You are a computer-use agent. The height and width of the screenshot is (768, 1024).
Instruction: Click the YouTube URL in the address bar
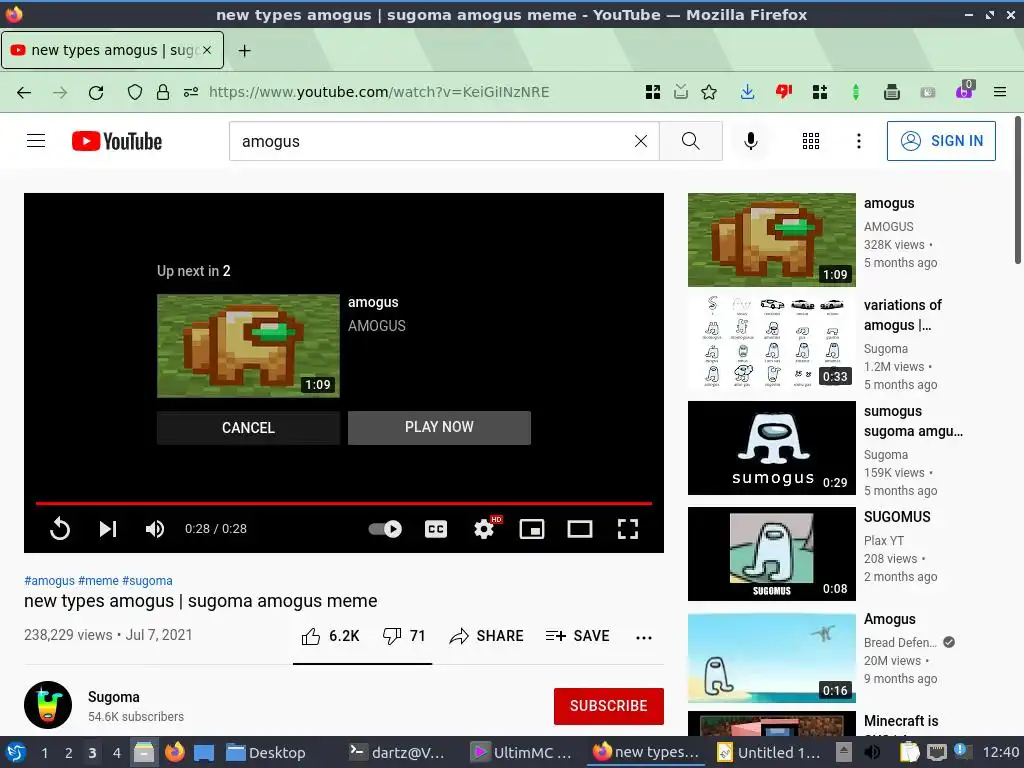click(x=379, y=92)
